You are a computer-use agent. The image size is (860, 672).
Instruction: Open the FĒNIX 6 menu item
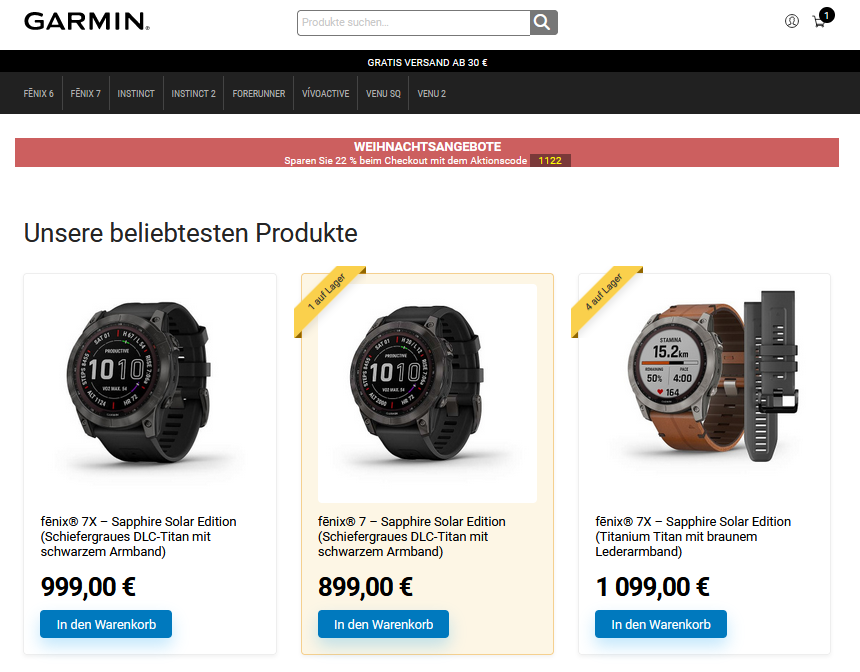pyautogui.click(x=38, y=93)
